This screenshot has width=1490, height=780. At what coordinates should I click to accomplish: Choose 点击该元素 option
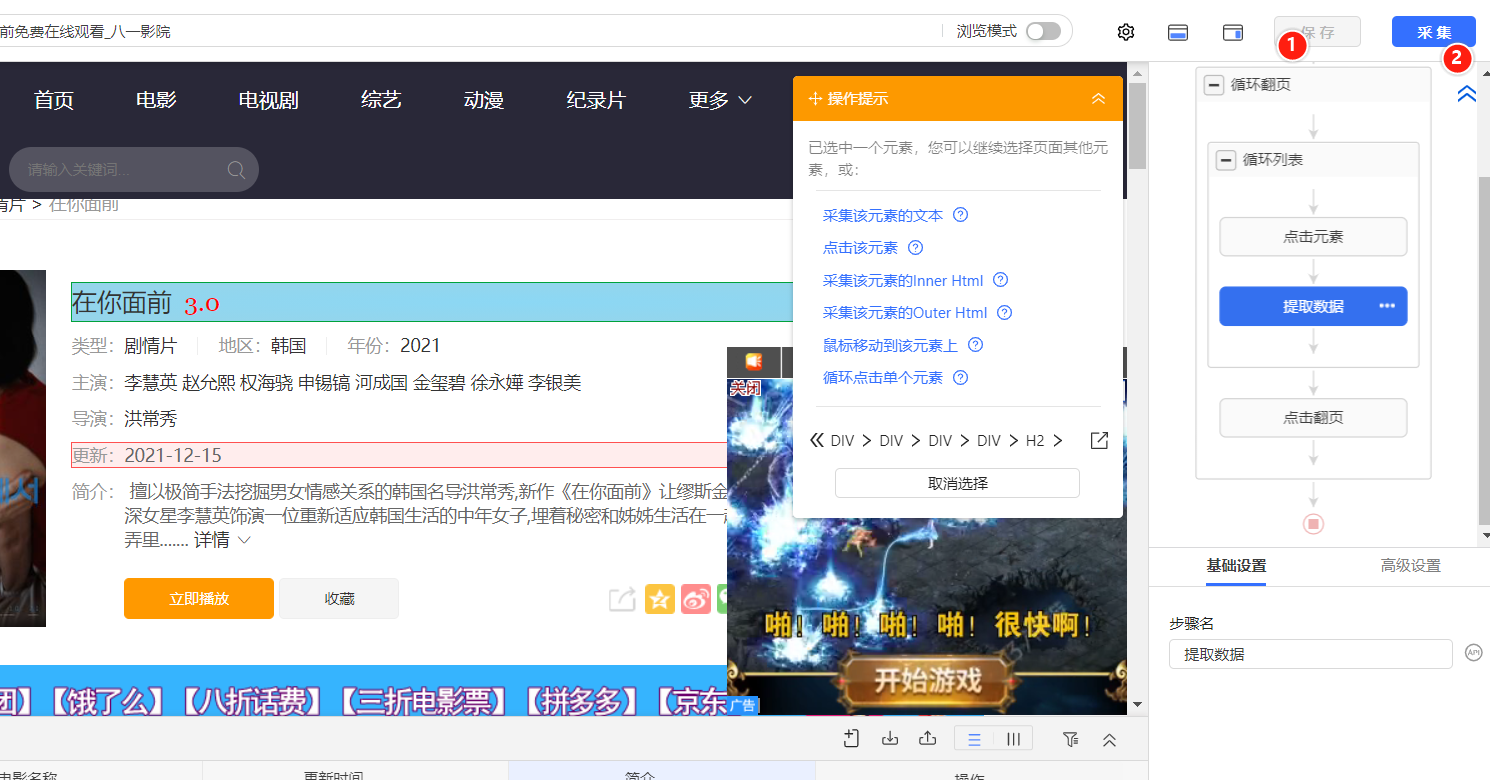pyautogui.click(x=860, y=248)
